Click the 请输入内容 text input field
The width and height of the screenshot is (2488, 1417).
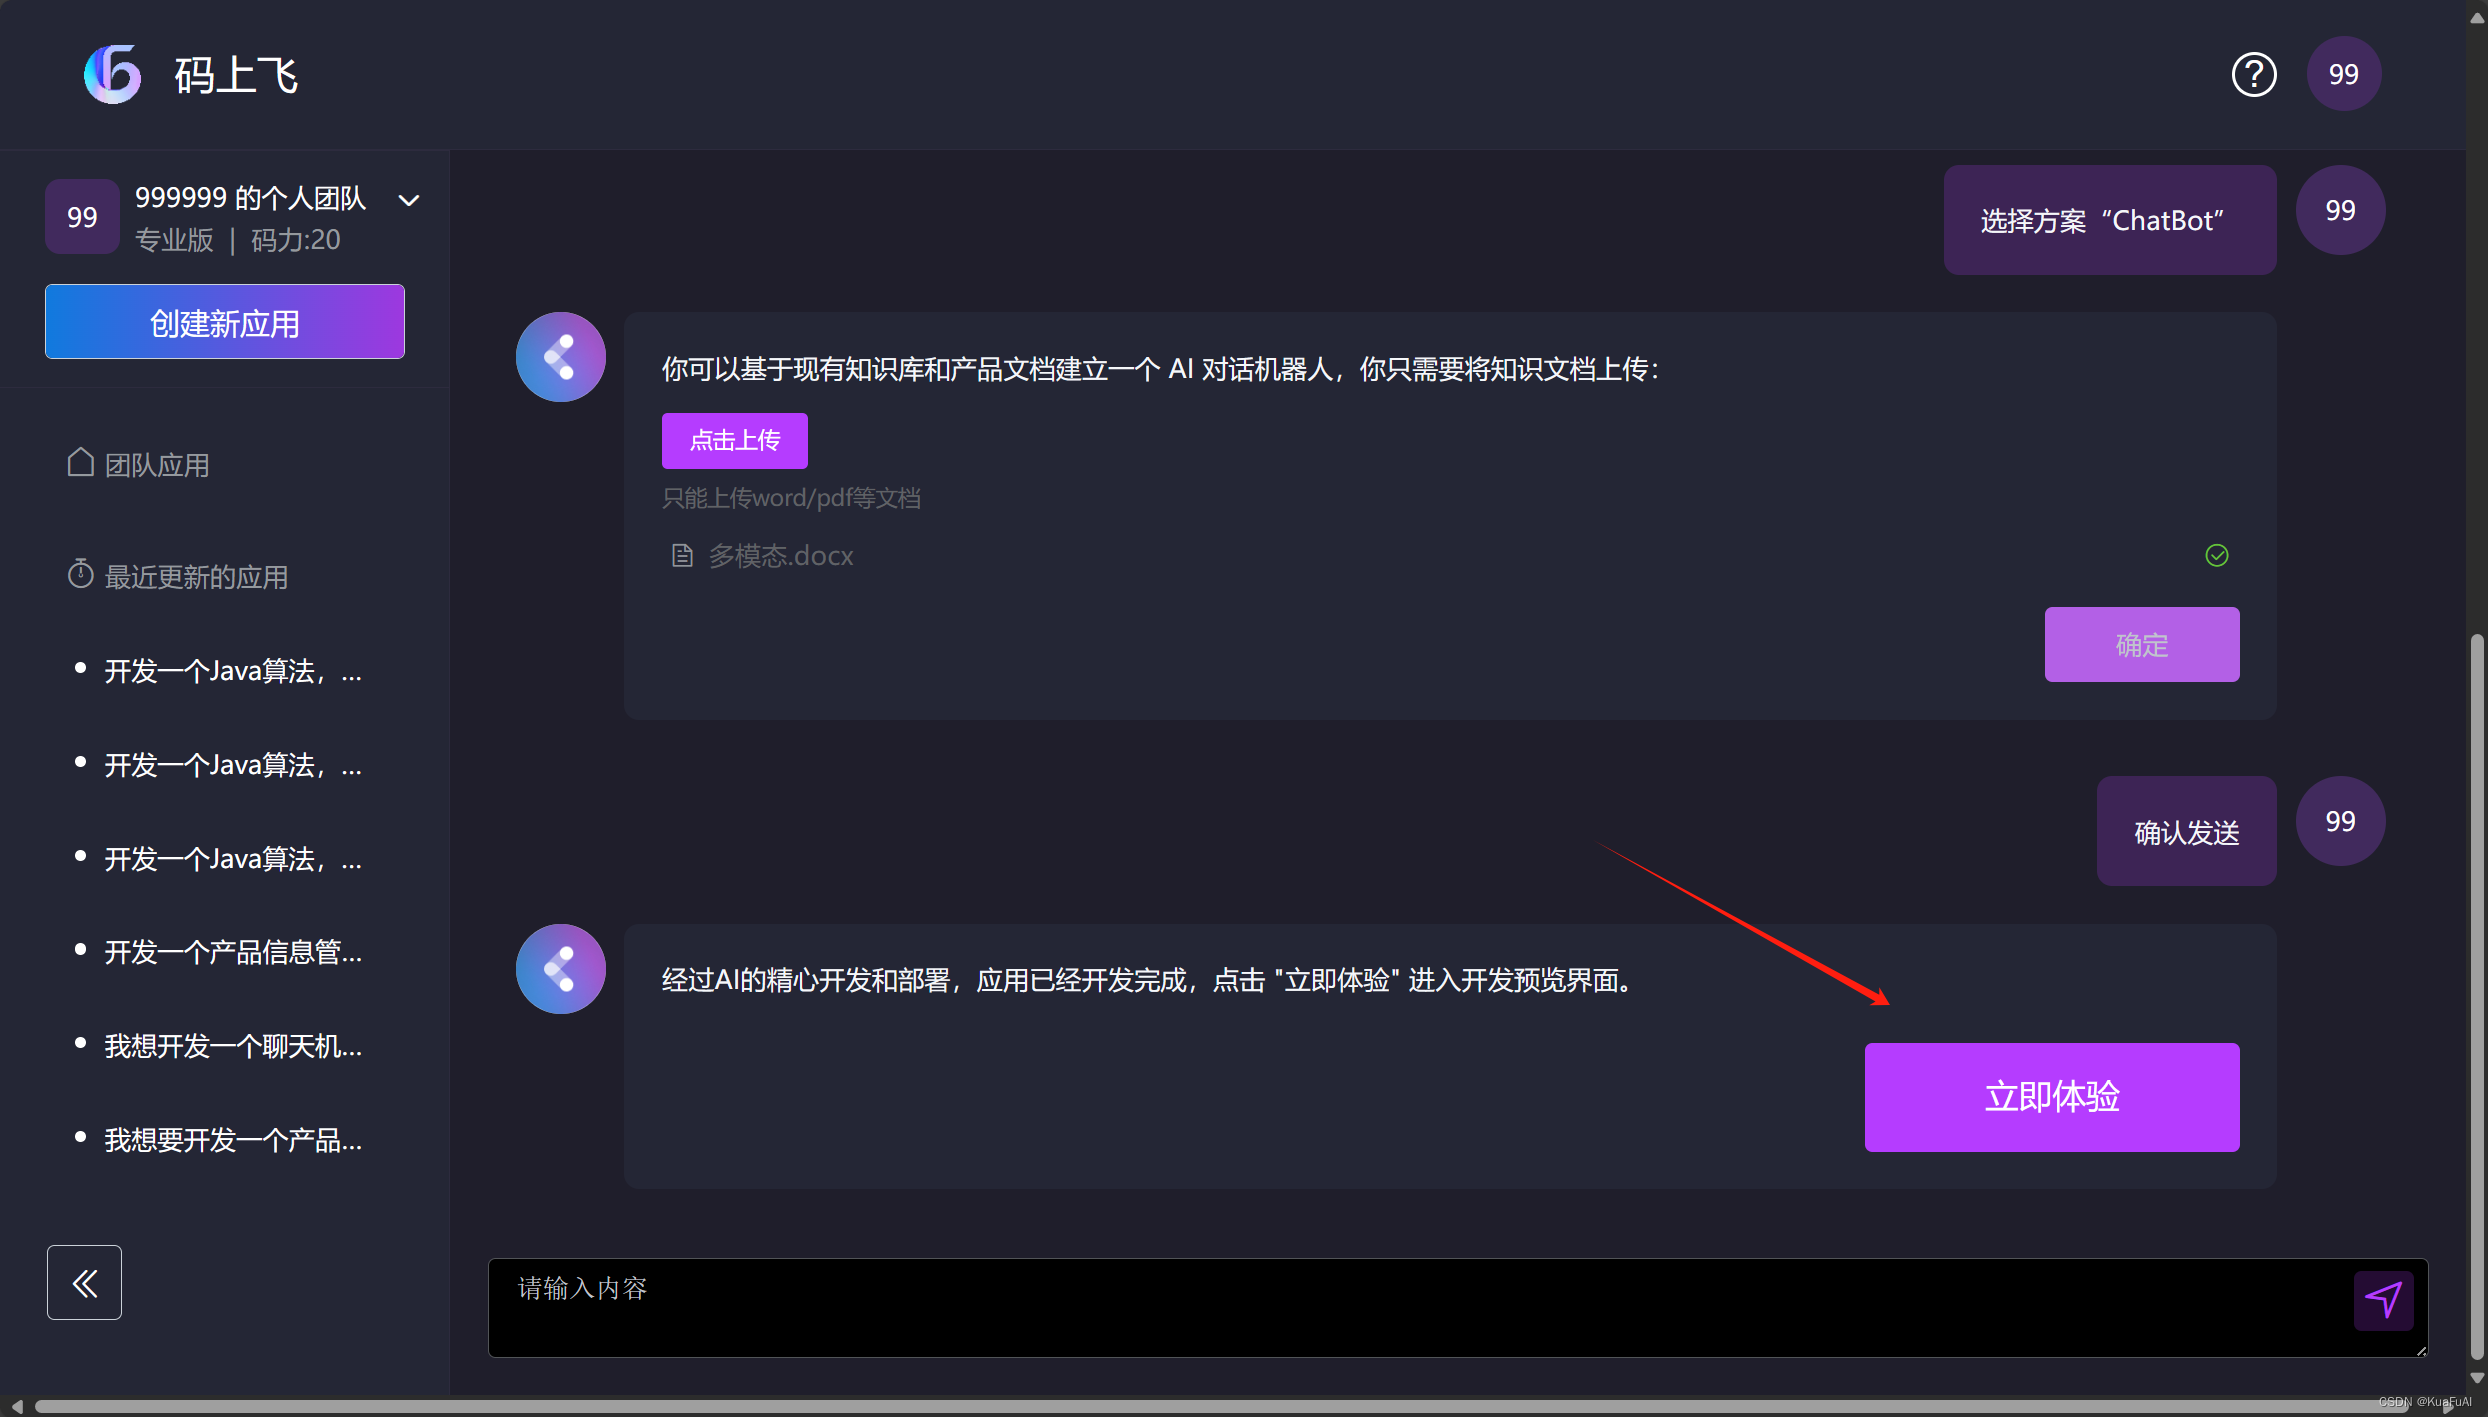[1400, 1306]
